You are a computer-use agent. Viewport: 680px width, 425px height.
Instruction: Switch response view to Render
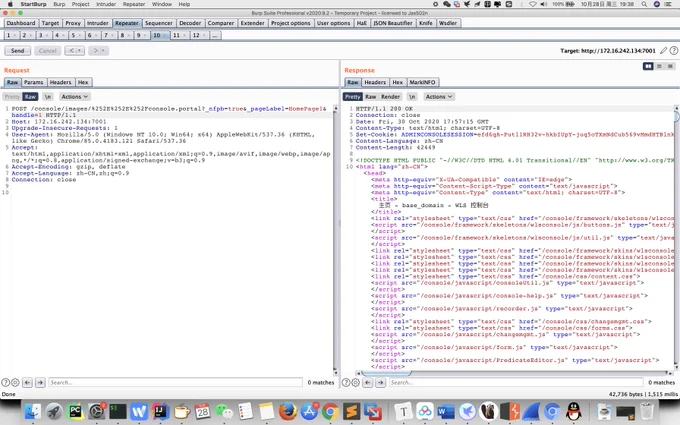pyautogui.click(x=390, y=97)
